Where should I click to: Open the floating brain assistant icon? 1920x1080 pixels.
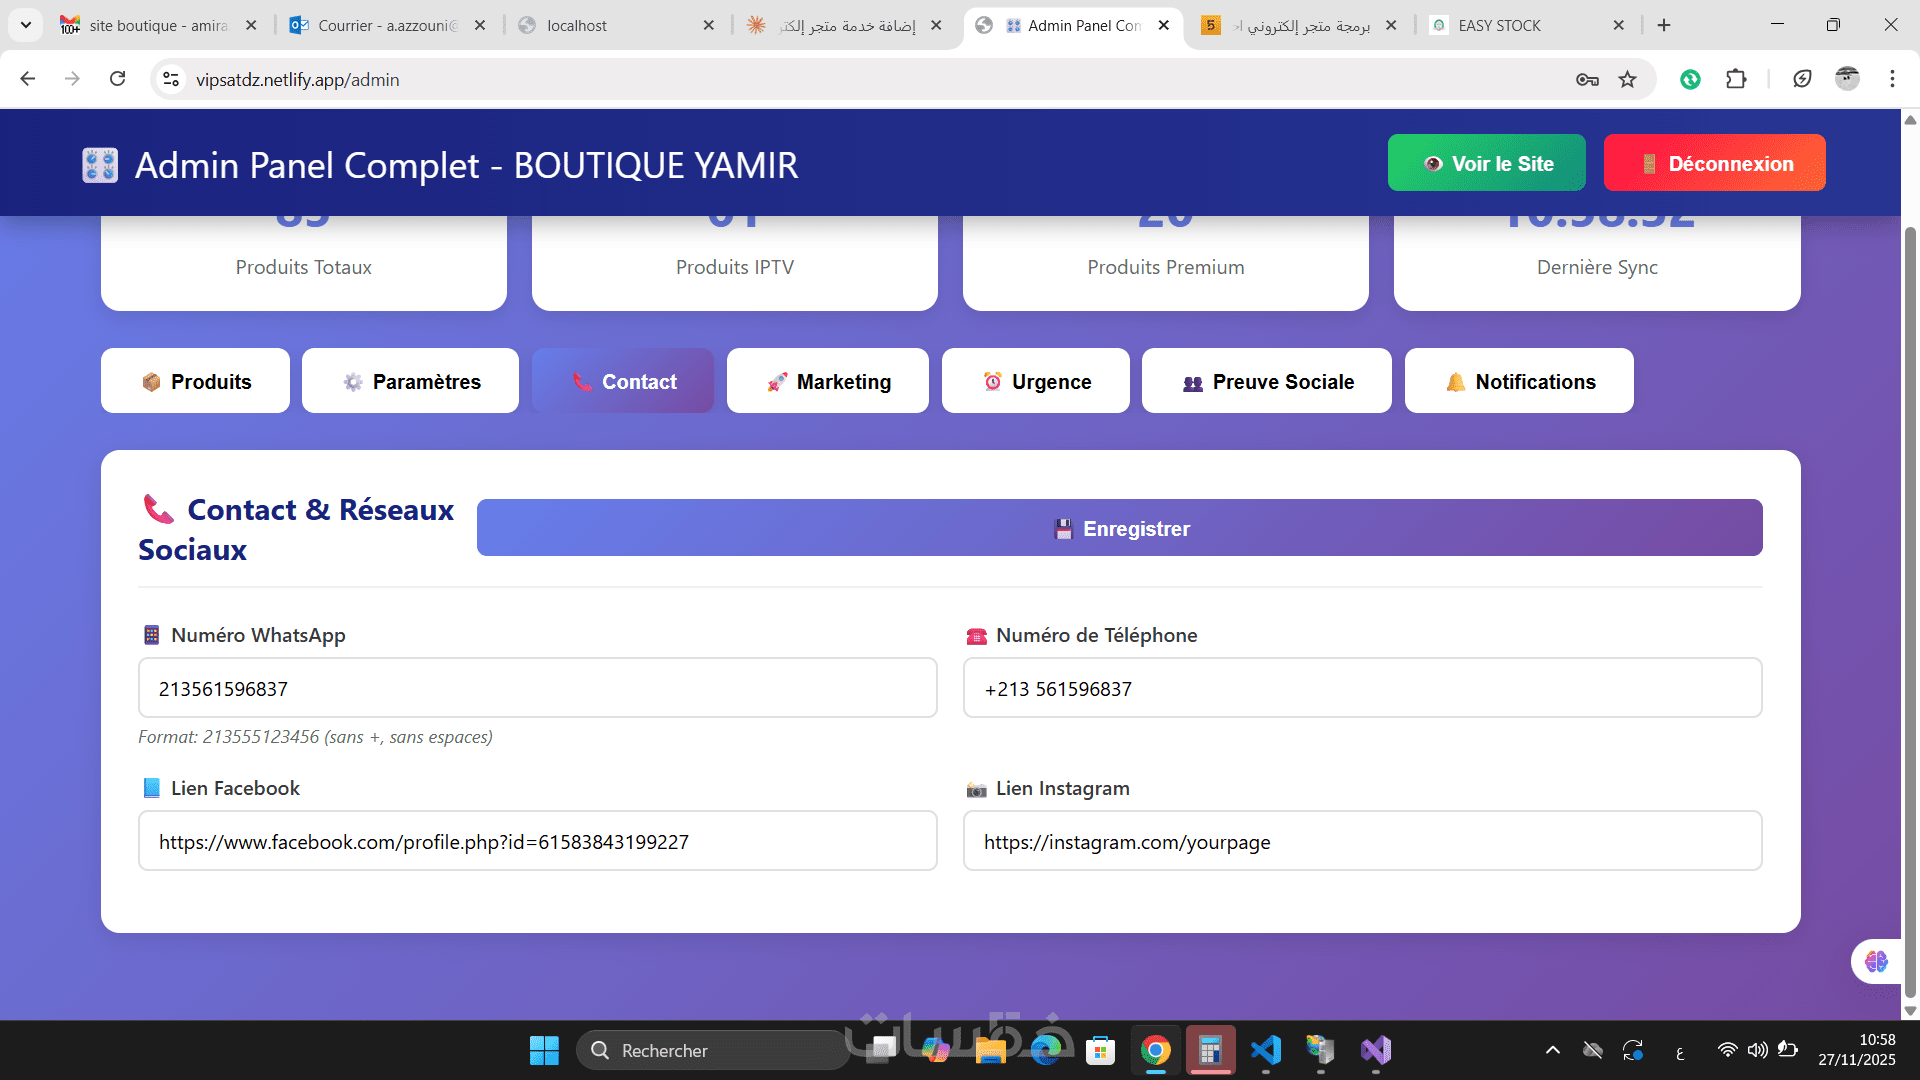click(x=1876, y=962)
